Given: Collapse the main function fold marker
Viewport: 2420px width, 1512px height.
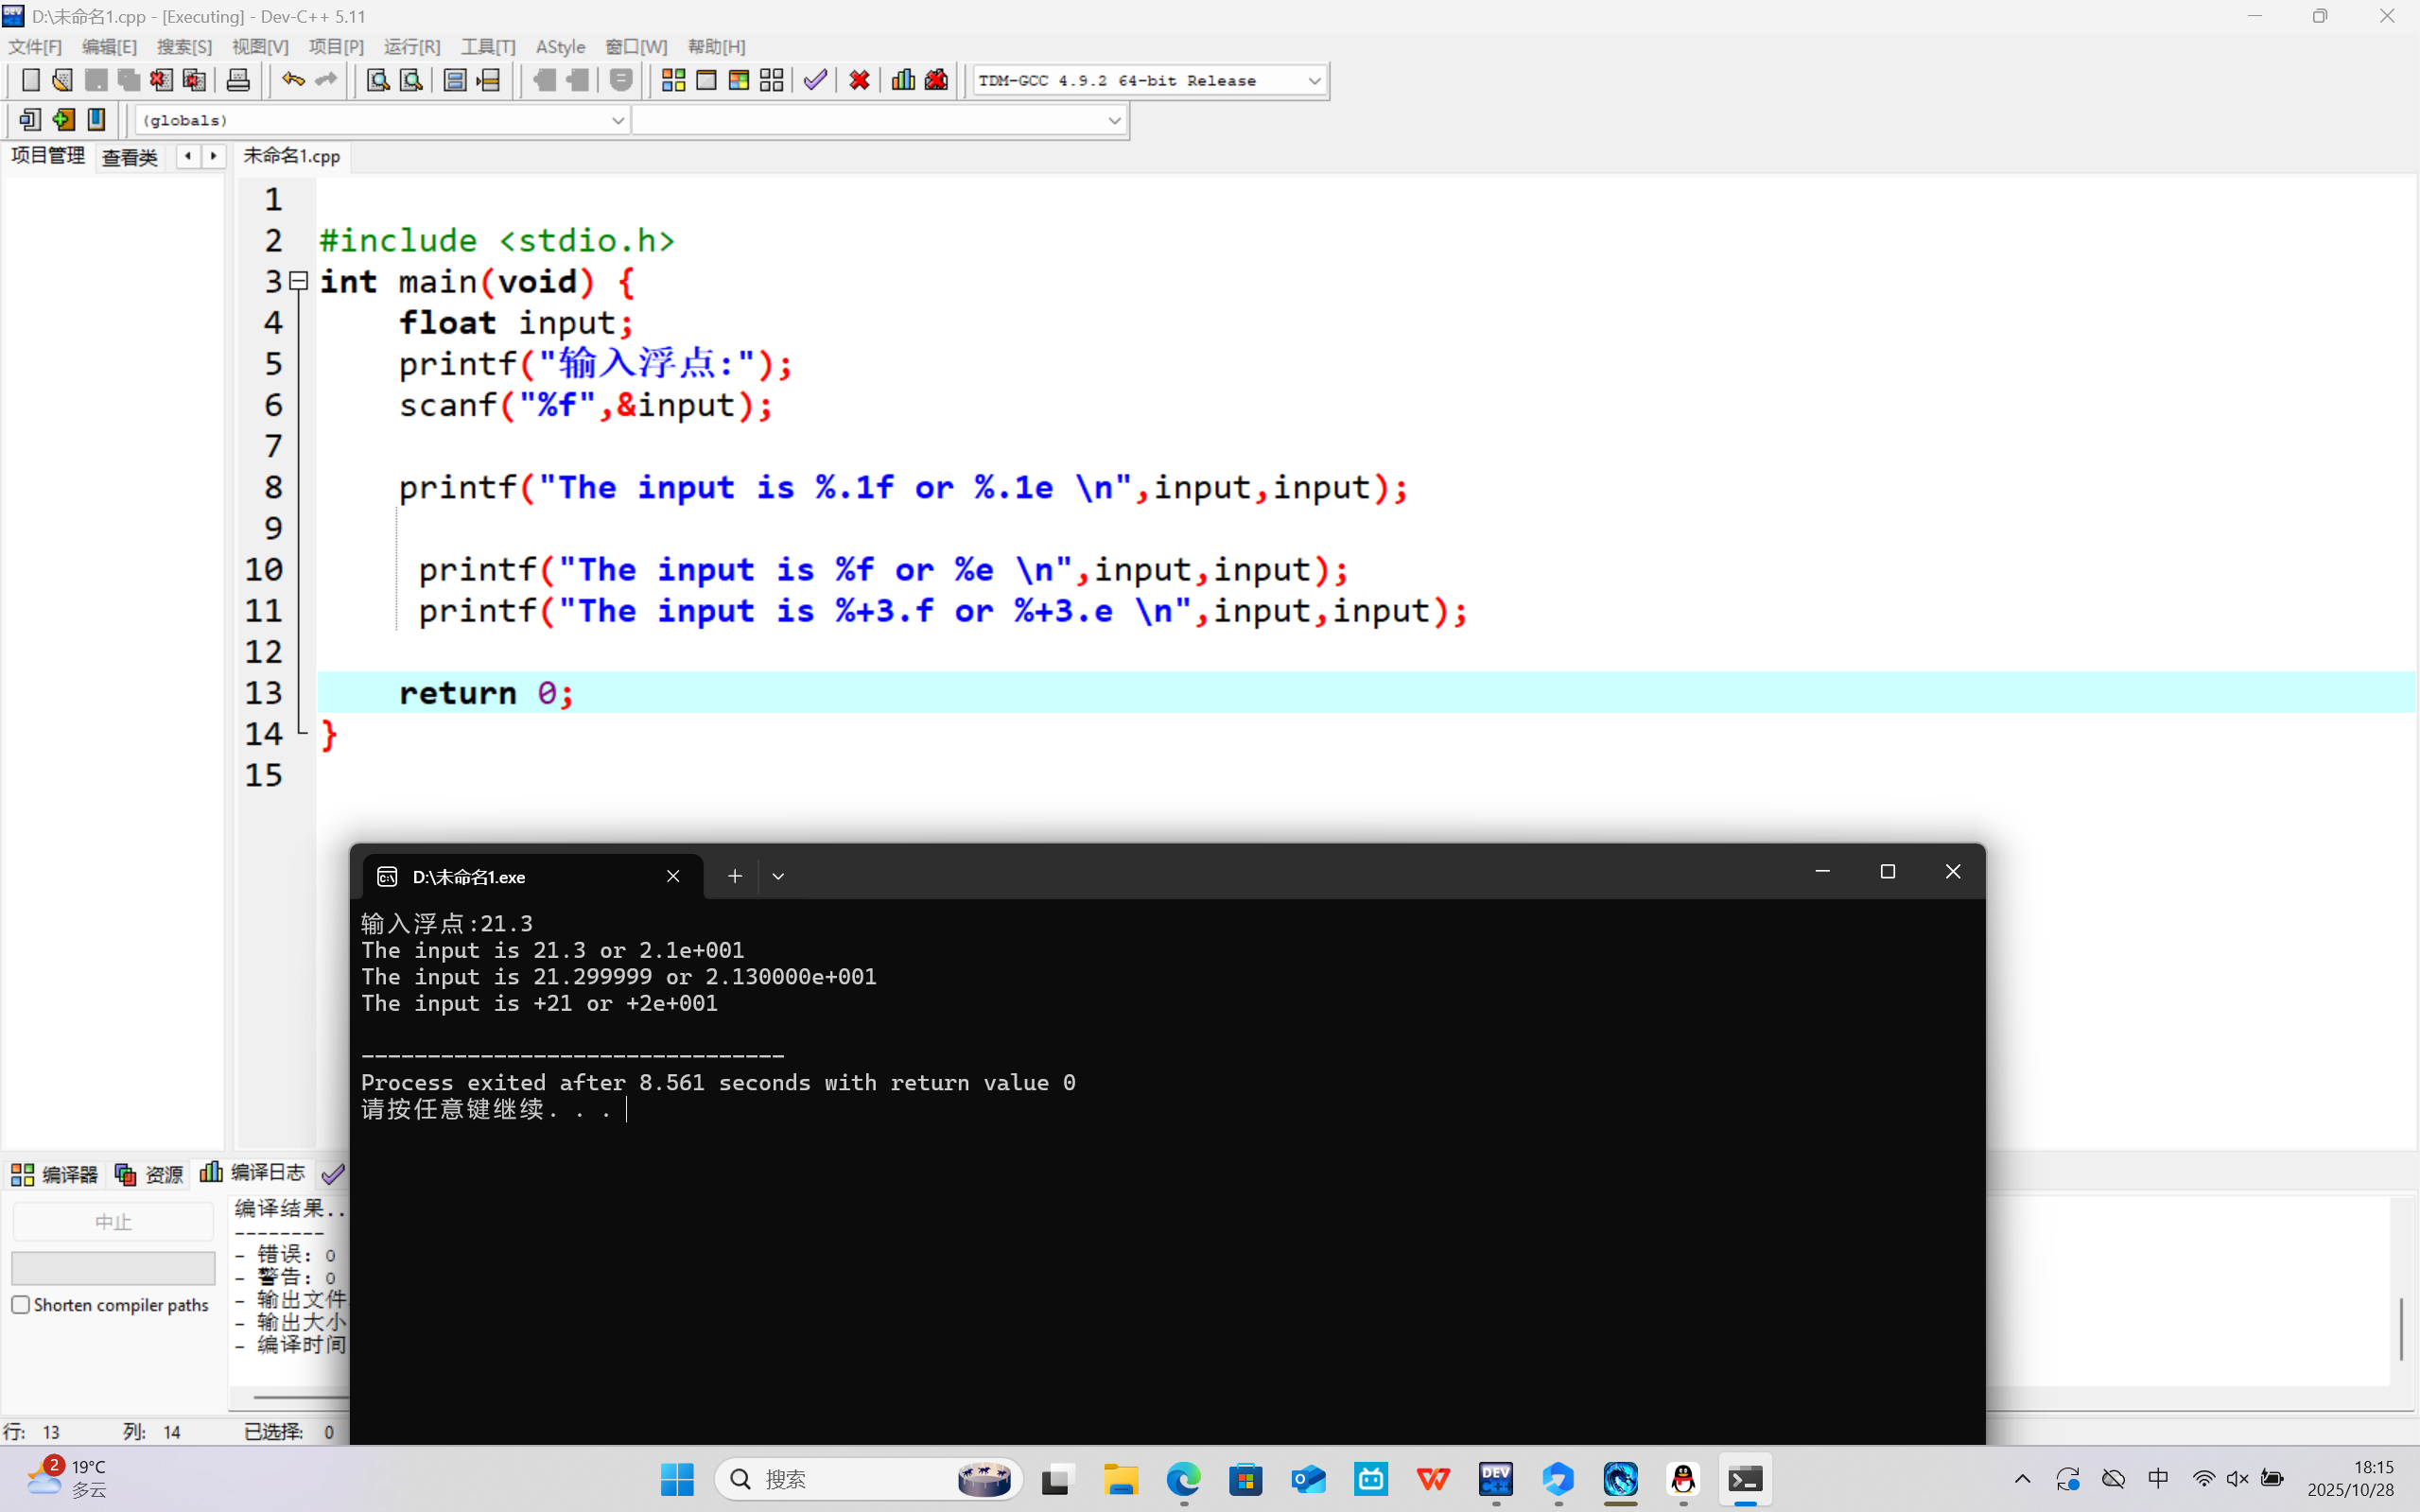Looking at the screenshot, I should [298, 281].
